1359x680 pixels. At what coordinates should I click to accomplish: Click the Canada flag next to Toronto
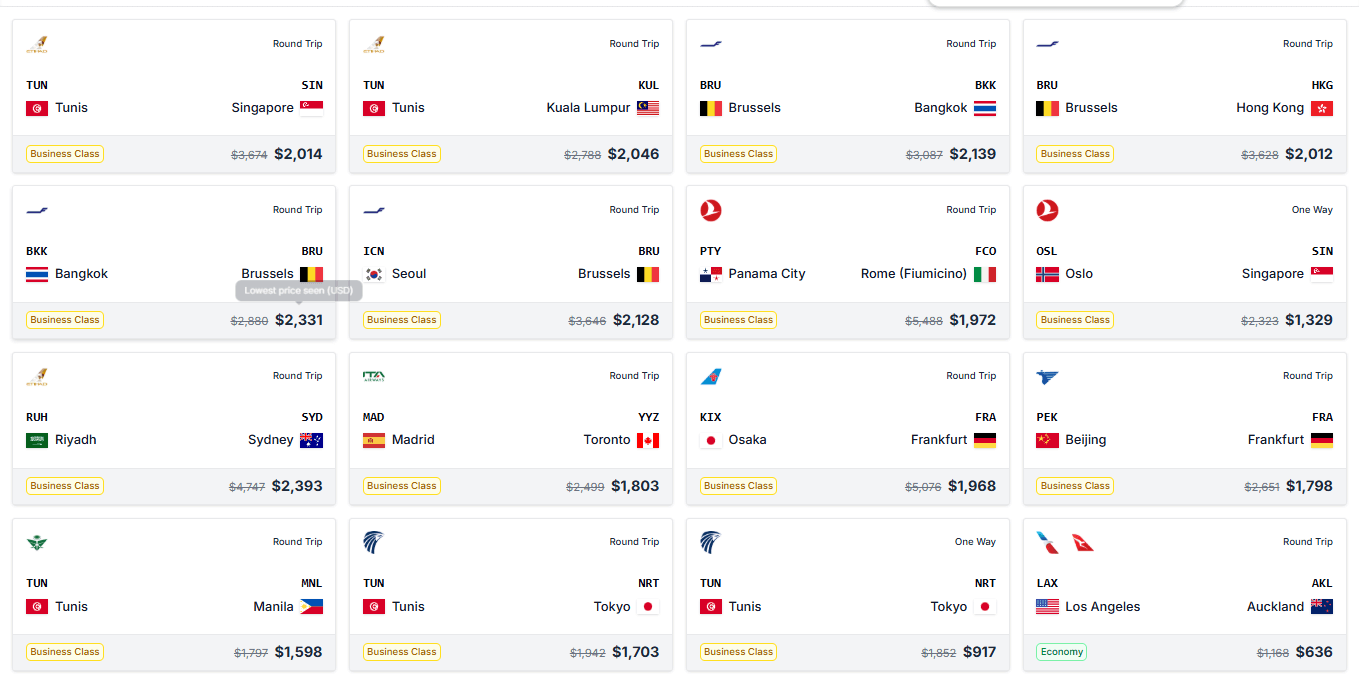point(647,439)
